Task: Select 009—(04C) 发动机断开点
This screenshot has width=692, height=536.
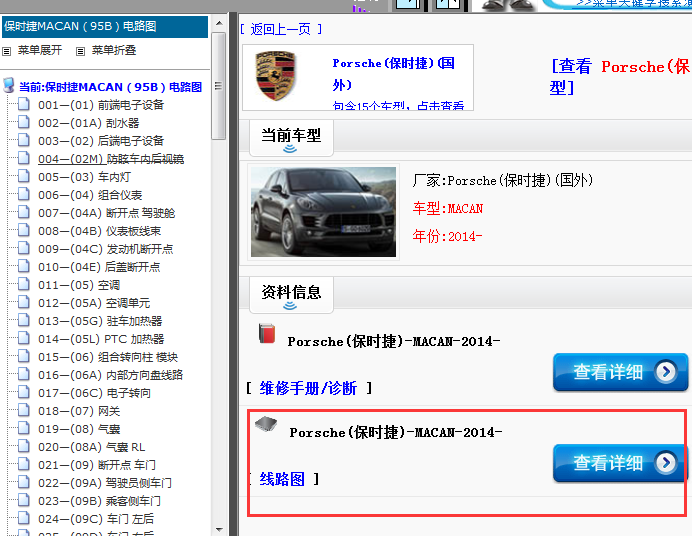Action: click(105, 249)
